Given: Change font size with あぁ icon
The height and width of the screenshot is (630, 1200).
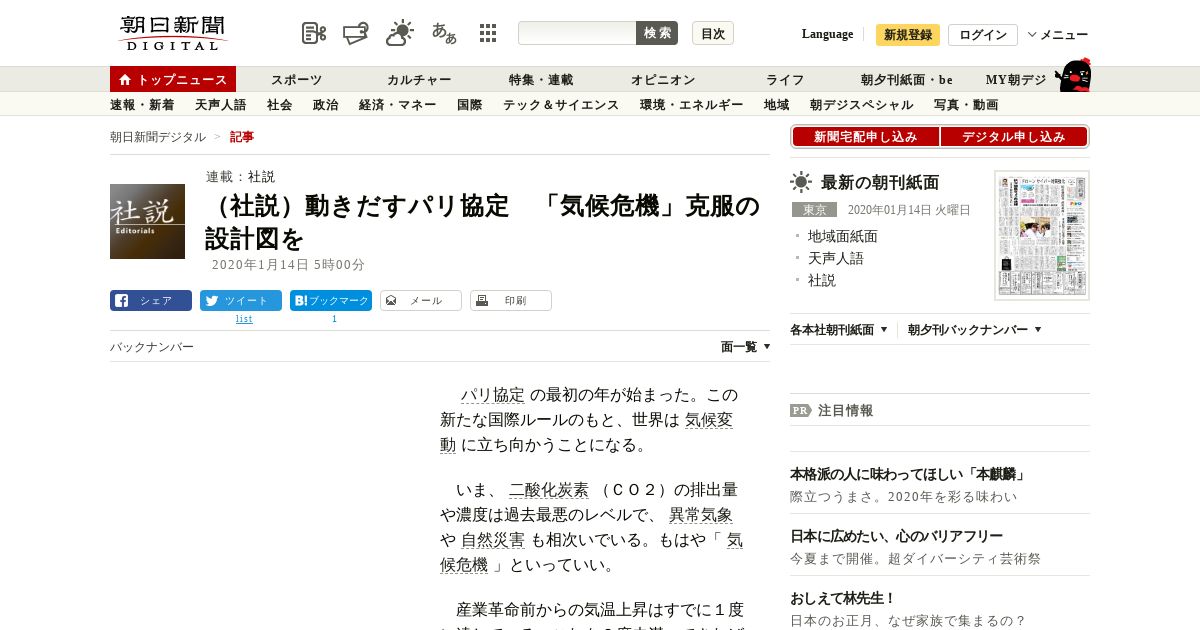Looking at the screenshot, I should [x=444, y=33].
